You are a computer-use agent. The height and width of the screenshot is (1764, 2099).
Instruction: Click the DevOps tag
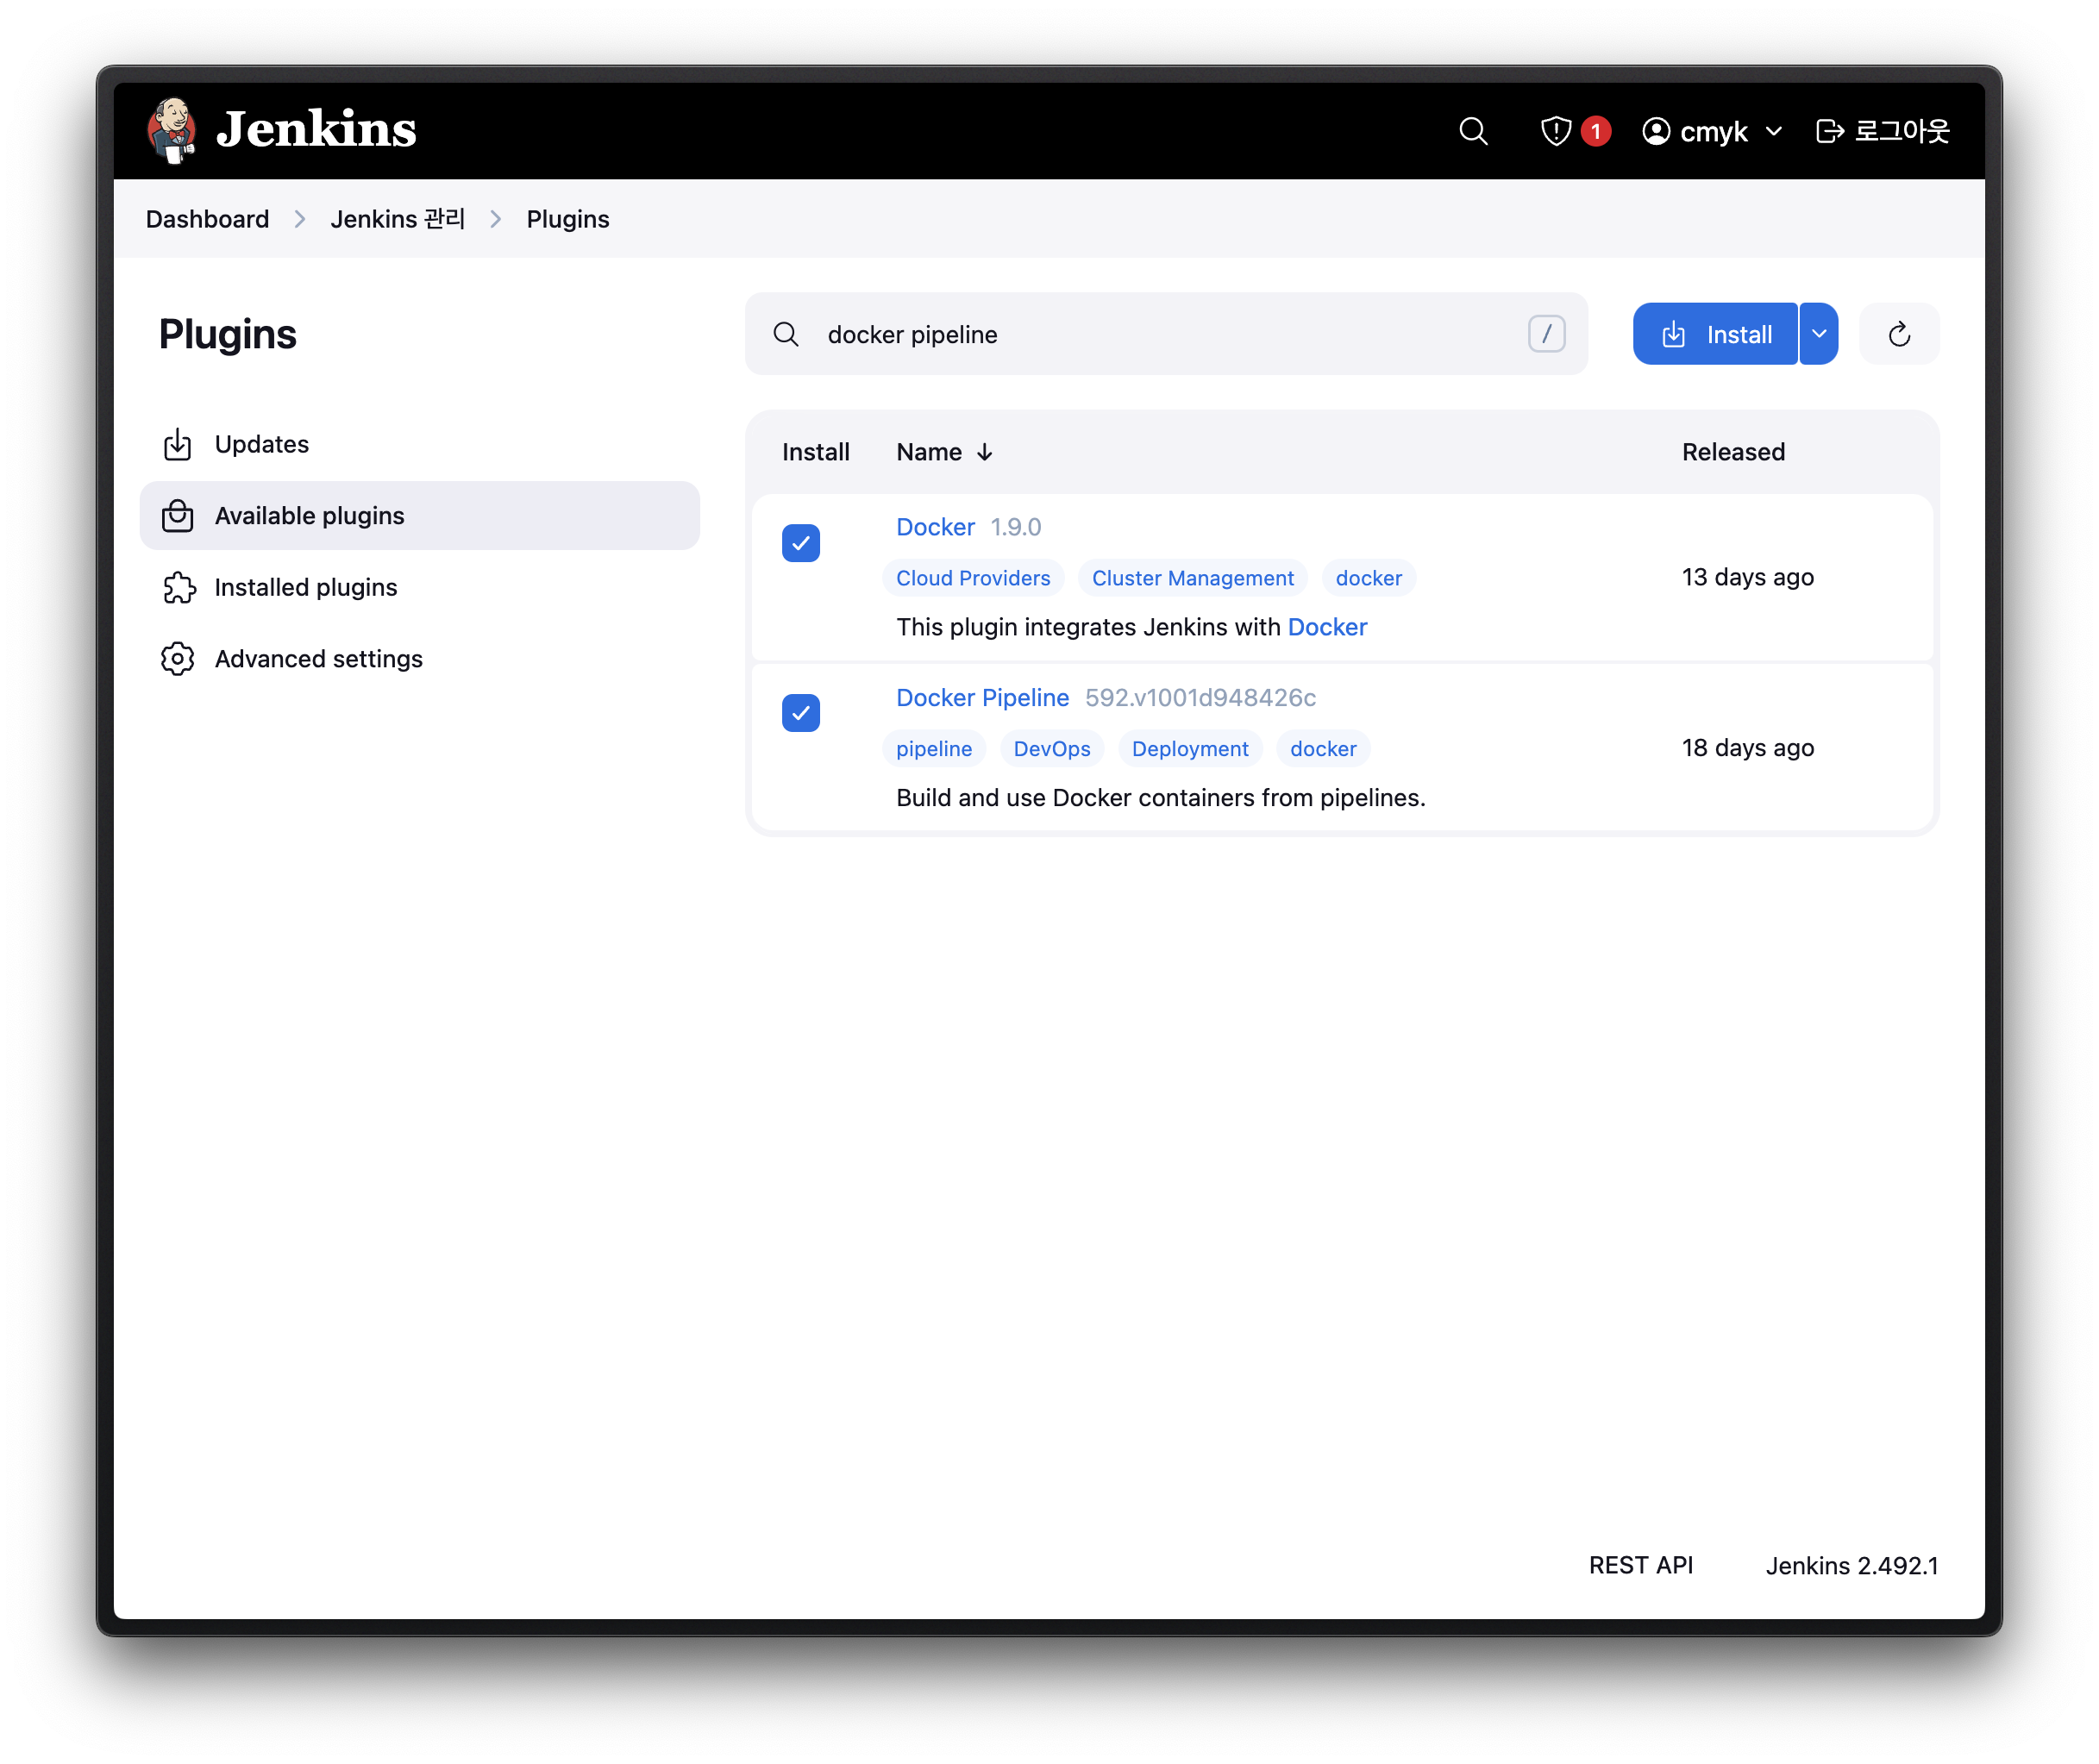tap(1051, 749)
